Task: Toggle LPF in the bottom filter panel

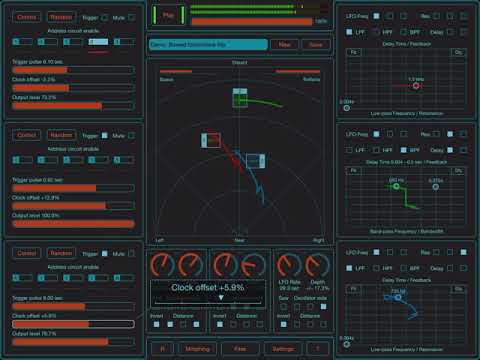Action: [x=349, y=268]
